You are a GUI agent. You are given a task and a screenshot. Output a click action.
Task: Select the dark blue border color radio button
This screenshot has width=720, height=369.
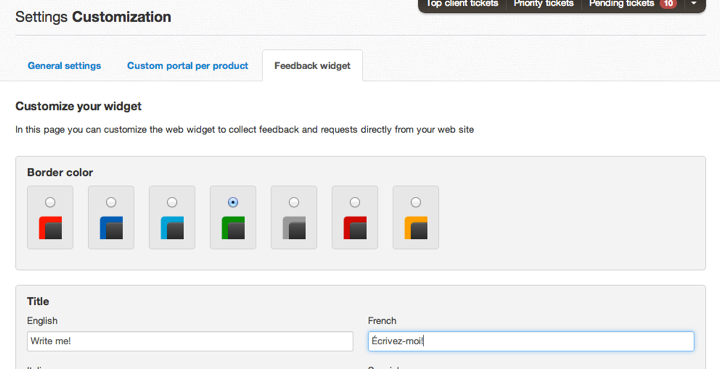(111, 202)
